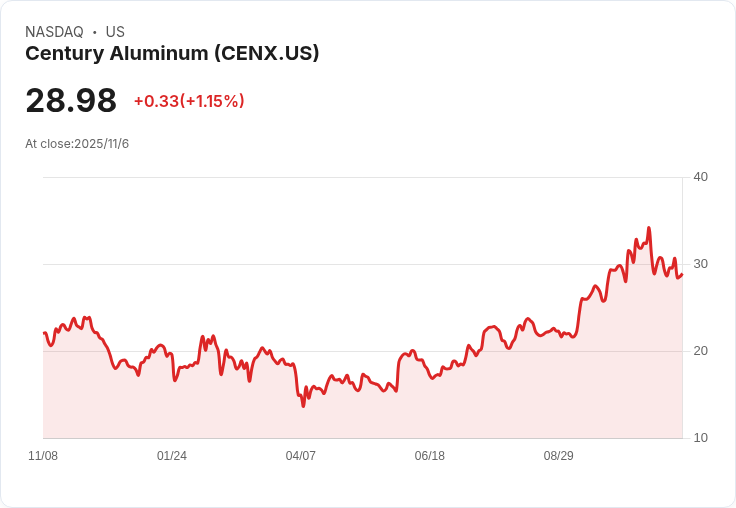The height and width of the screenshot is (508, 736).
Task: Click the 06/18 x-axis date label
Action: point(429,456)
